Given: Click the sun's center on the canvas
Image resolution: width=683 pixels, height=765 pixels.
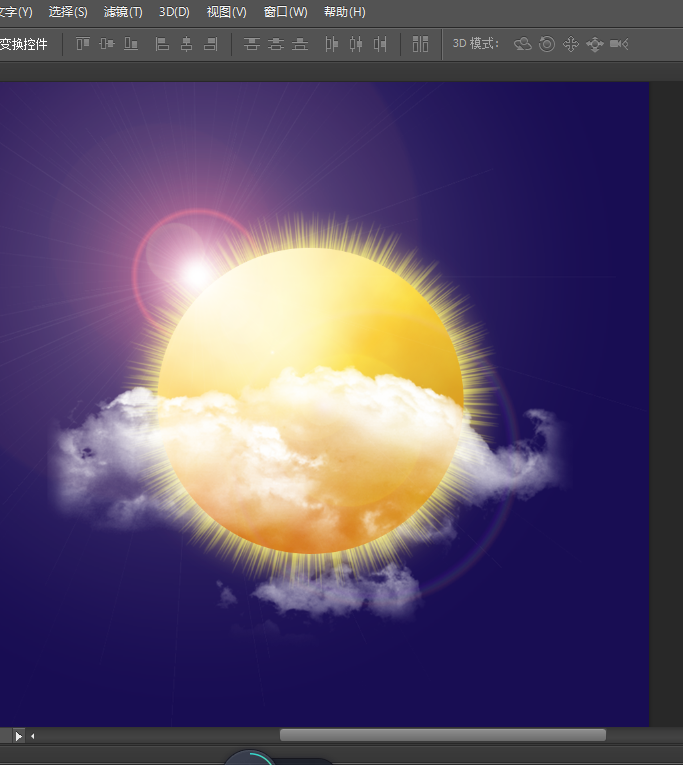Looking at the screenshot, I should [x=311, y=400].
